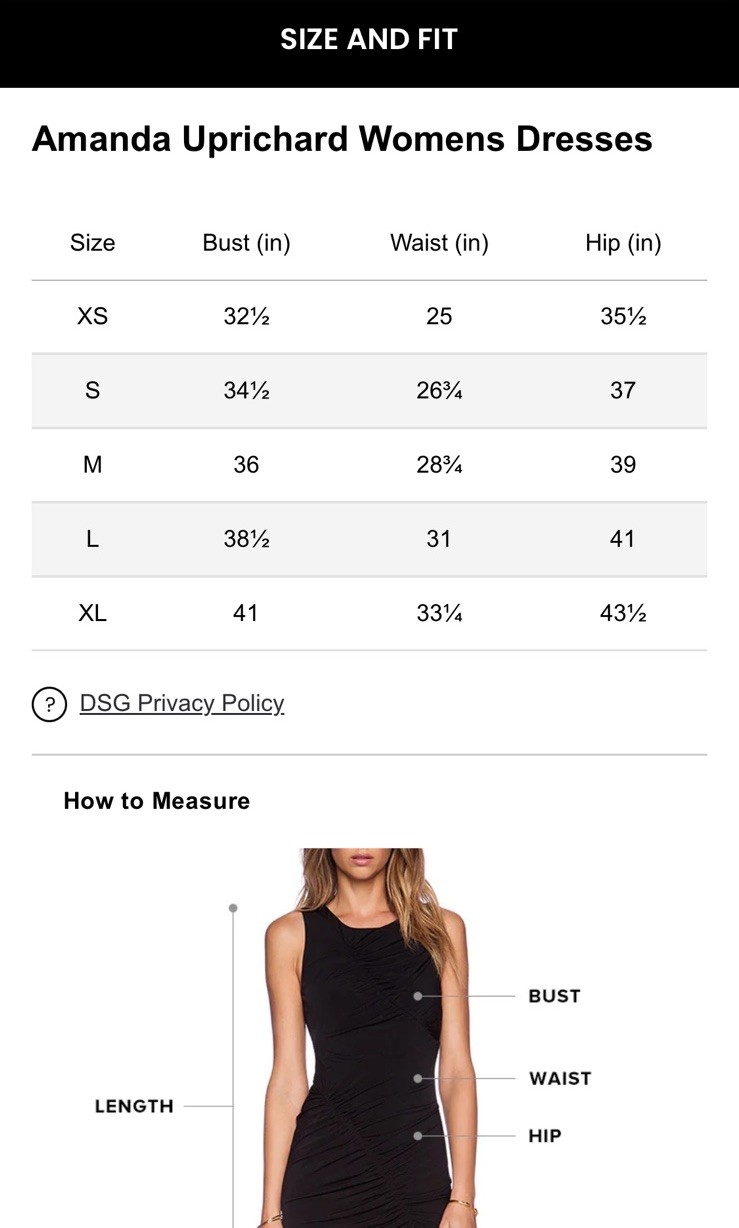Click the Waist (in) column header
Screen dimensions: 739x1228
pos(439,243)
